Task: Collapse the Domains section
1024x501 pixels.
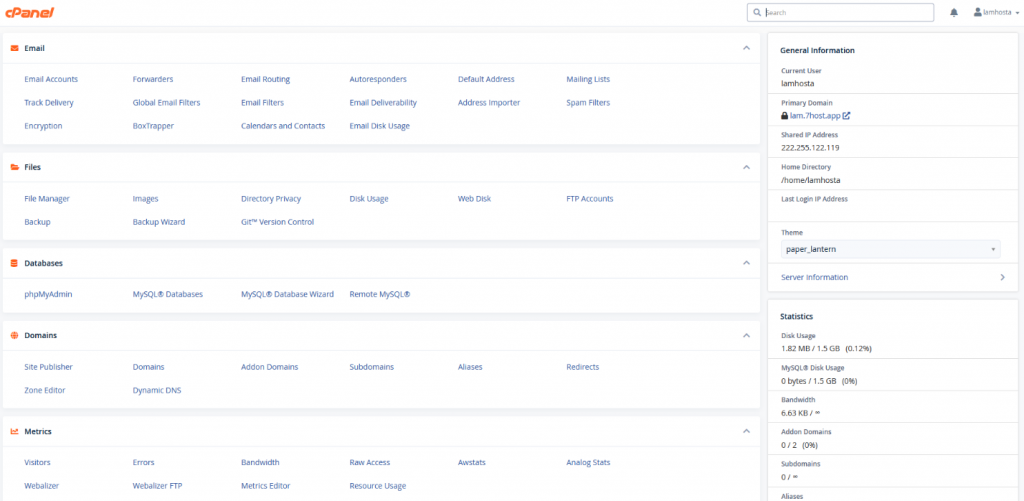Action: tap(746, 335)
